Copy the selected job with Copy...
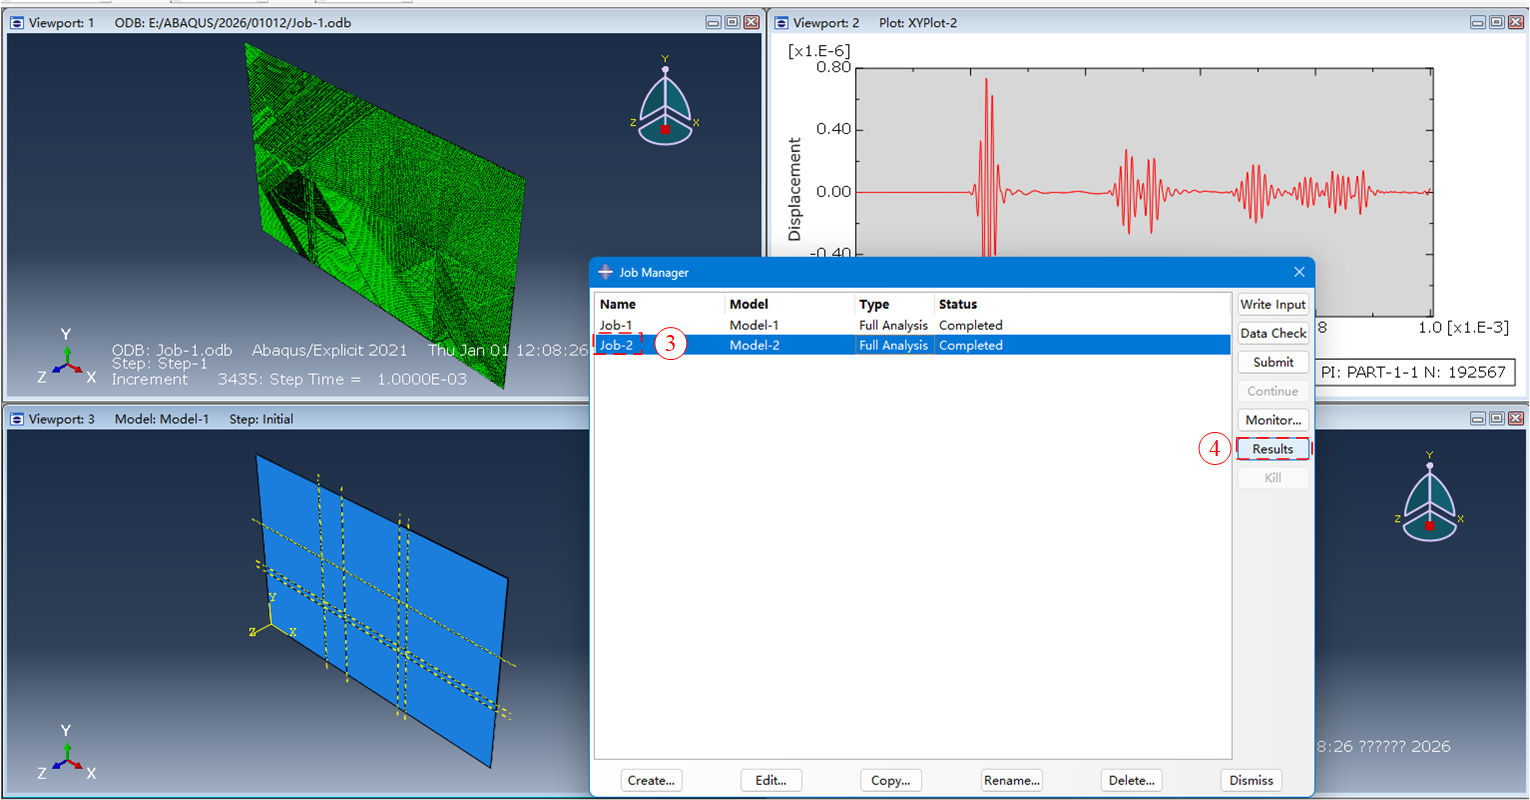This screenshot has height=800, width=1530. coord(890,781)
